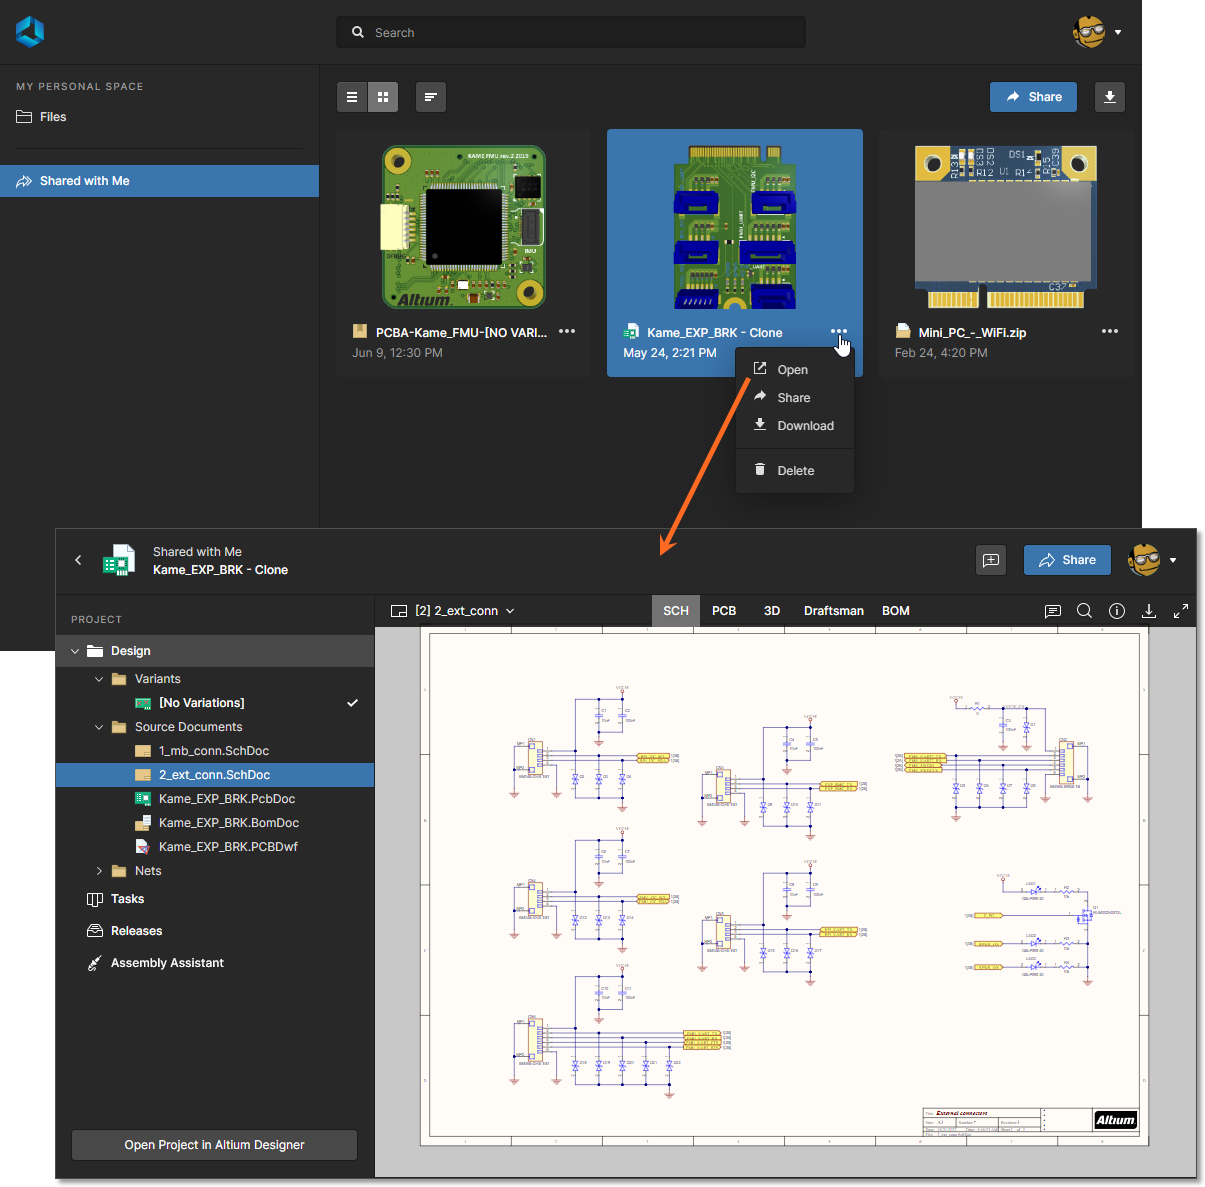Click the sheet icon before [2] 2_ext_conn
Screen dimensions: 1205x1187
pos(398,611)
